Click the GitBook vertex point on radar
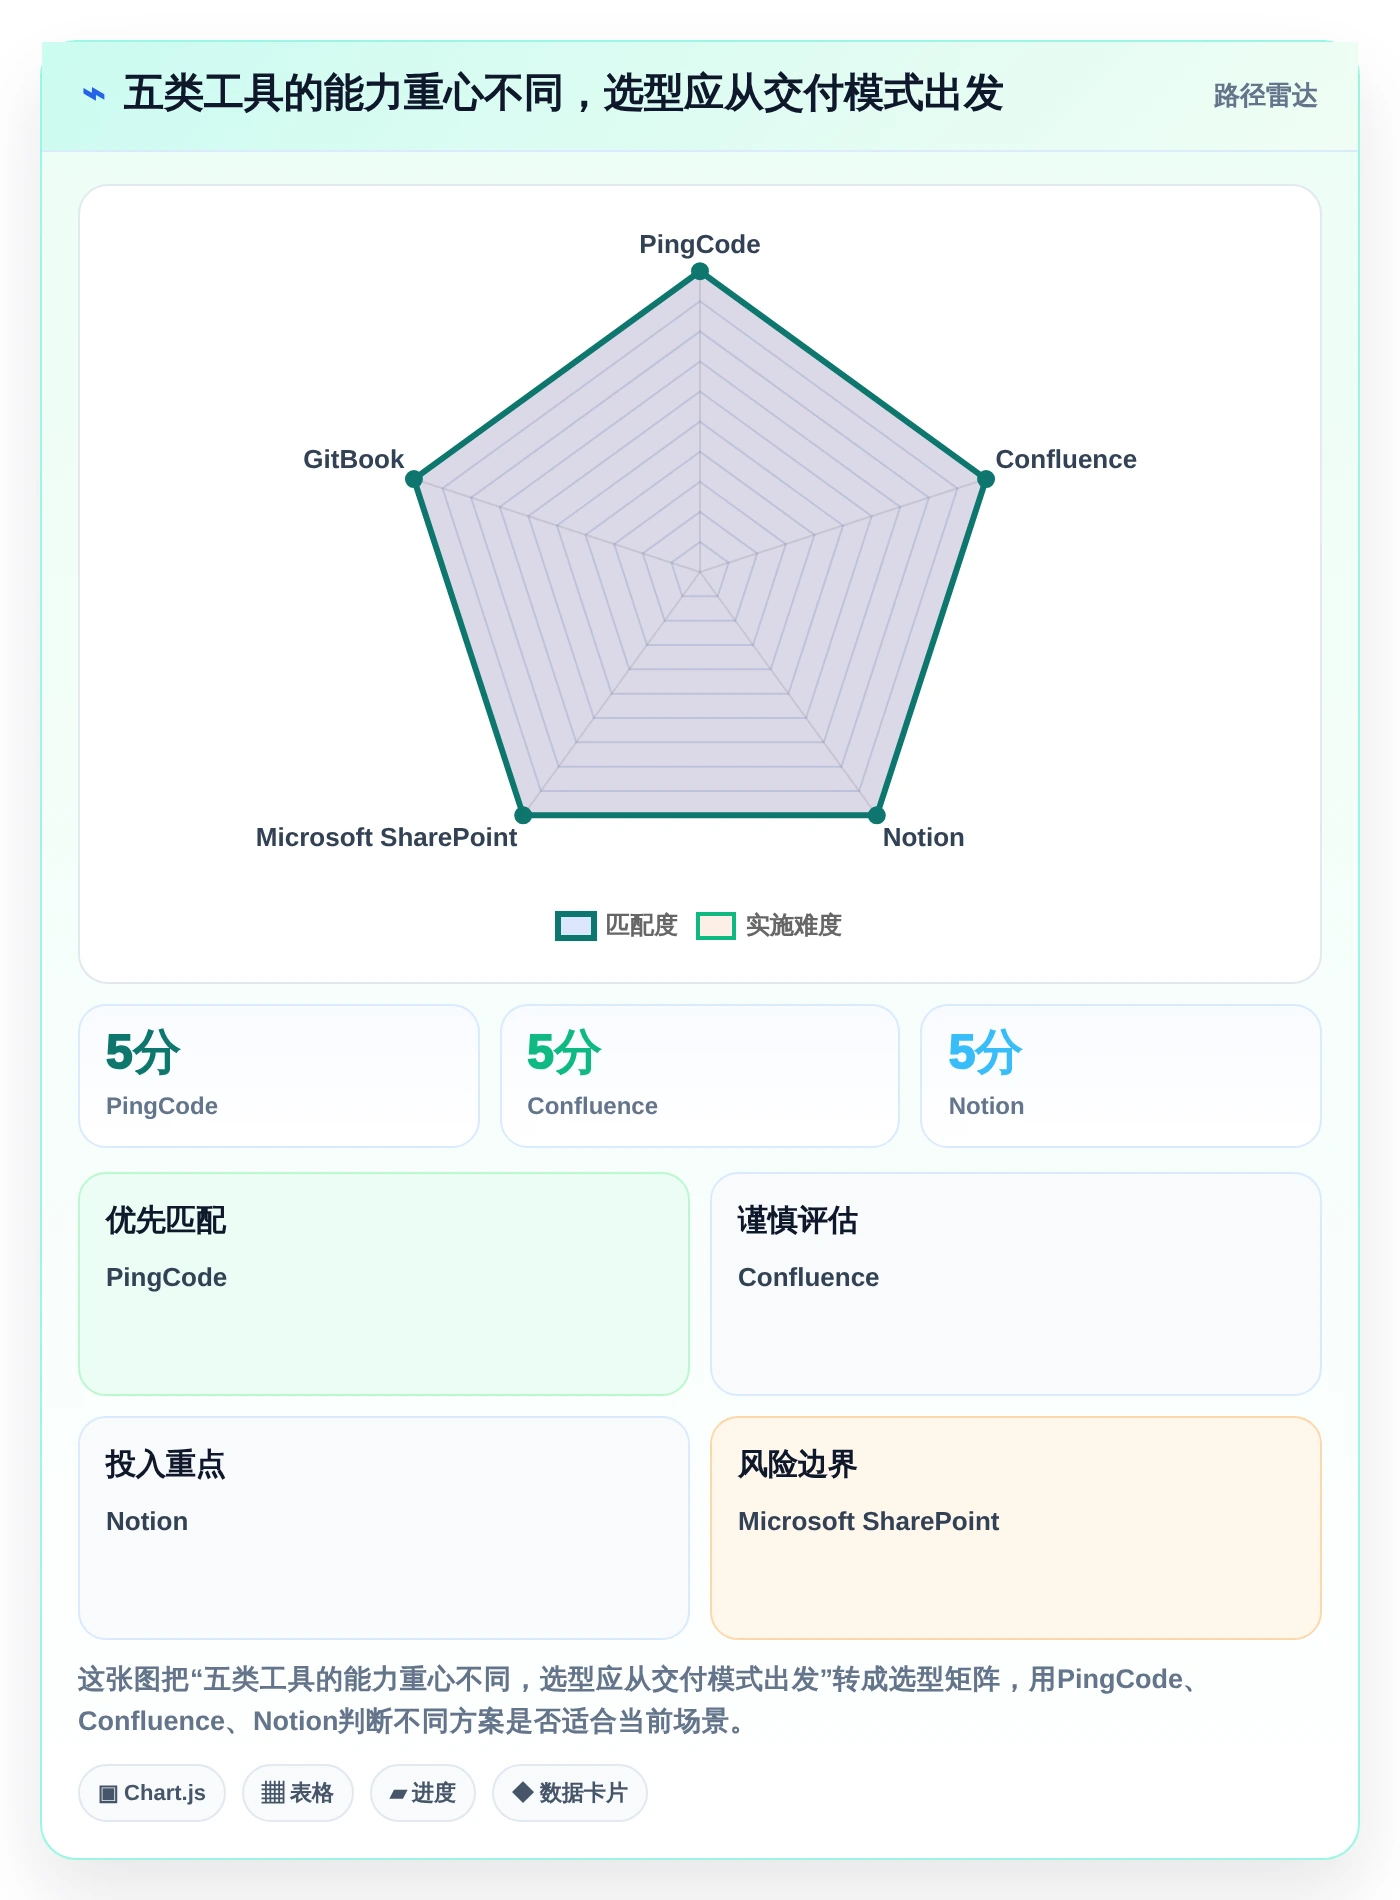The width and height of the screenshot is (1400, 1900). [x=414, y=479]
